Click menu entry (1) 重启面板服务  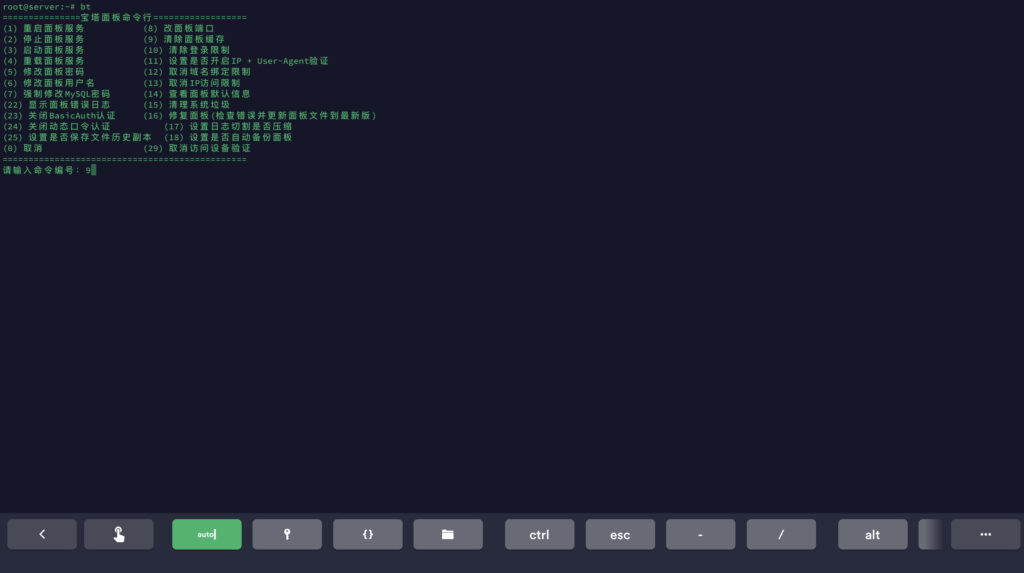click(x=44, y=28)
